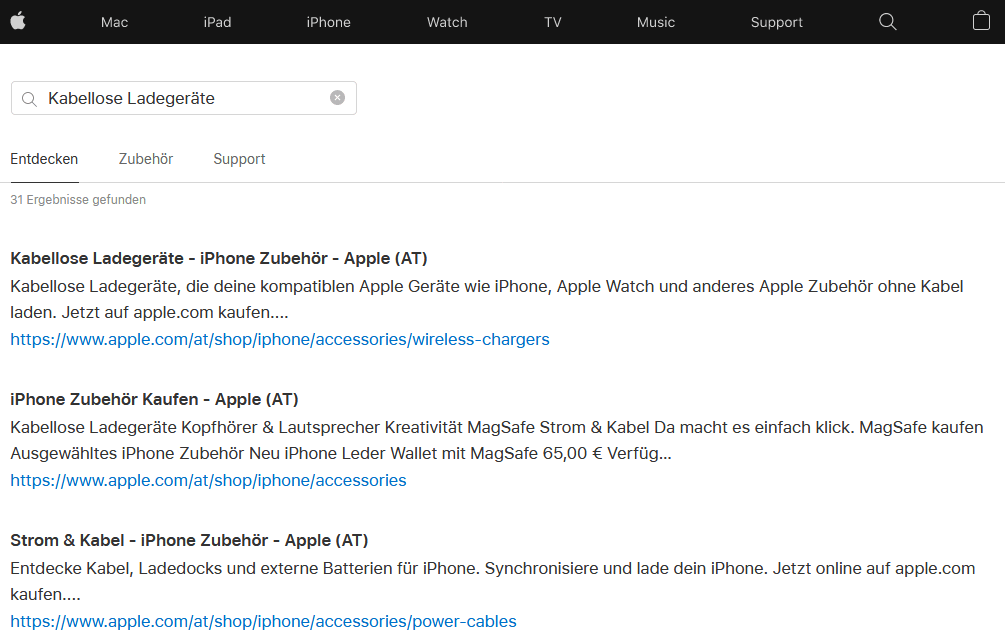The height and width of the screenshot is (635, 1005).
Task: Open the Watch menu
Action: point(447,22)
